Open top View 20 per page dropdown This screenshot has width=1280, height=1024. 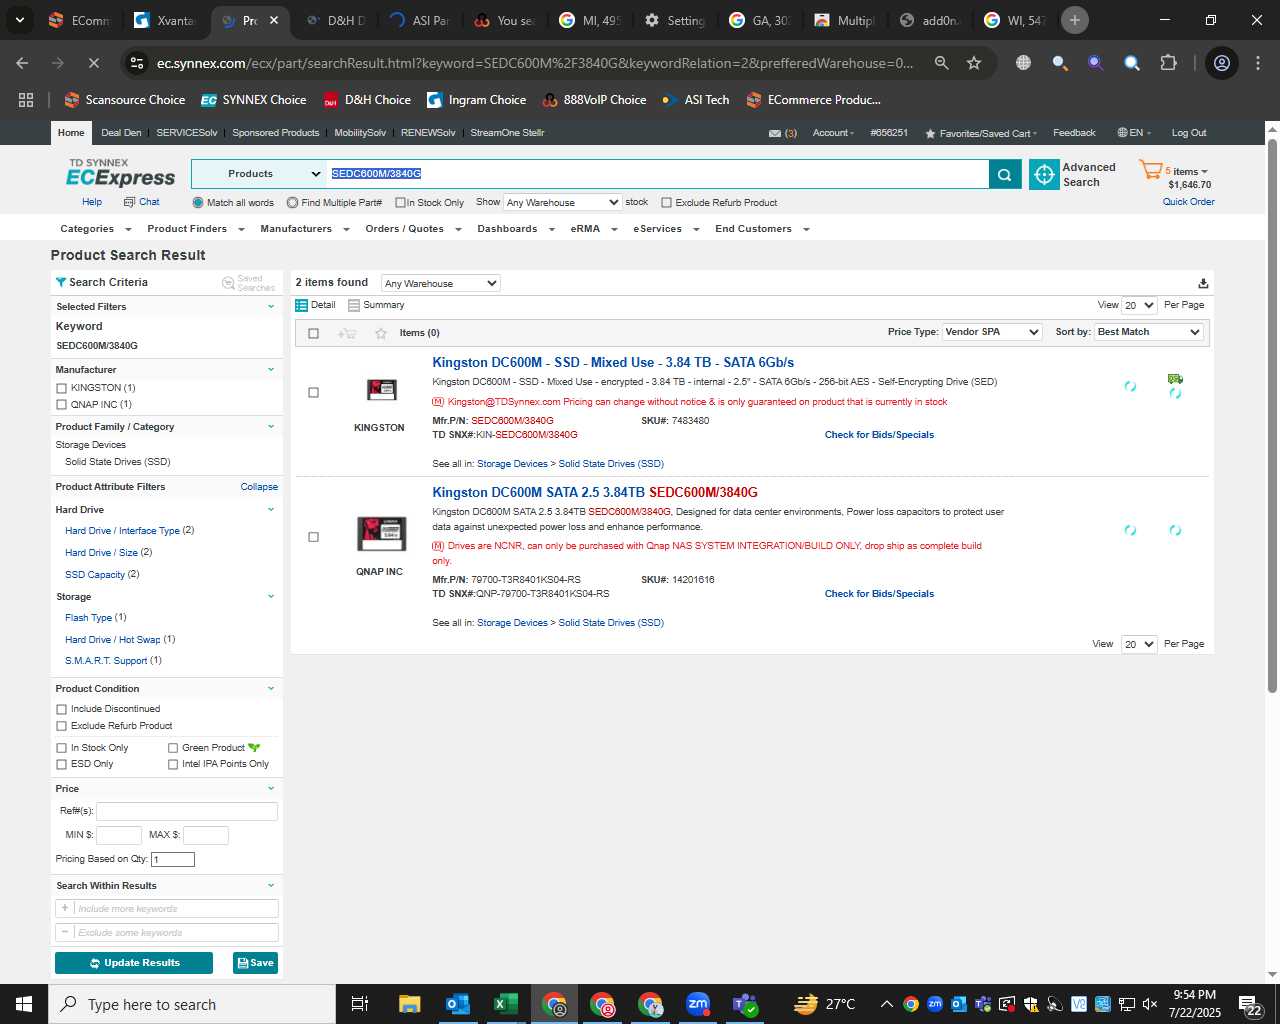(1139, 305)
